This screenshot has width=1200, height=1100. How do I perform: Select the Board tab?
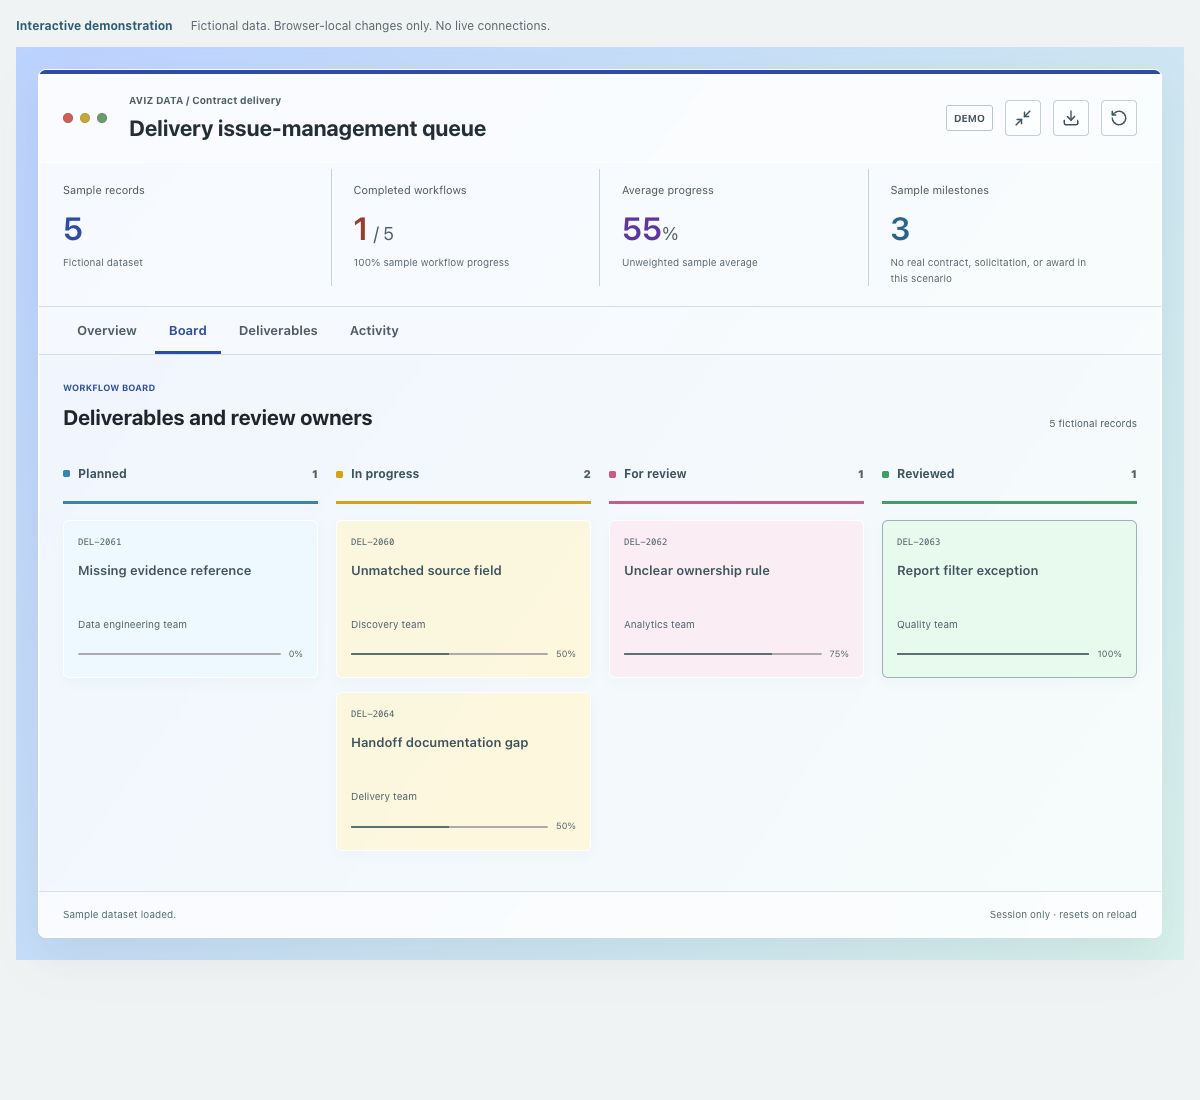[x=188, y=331]
